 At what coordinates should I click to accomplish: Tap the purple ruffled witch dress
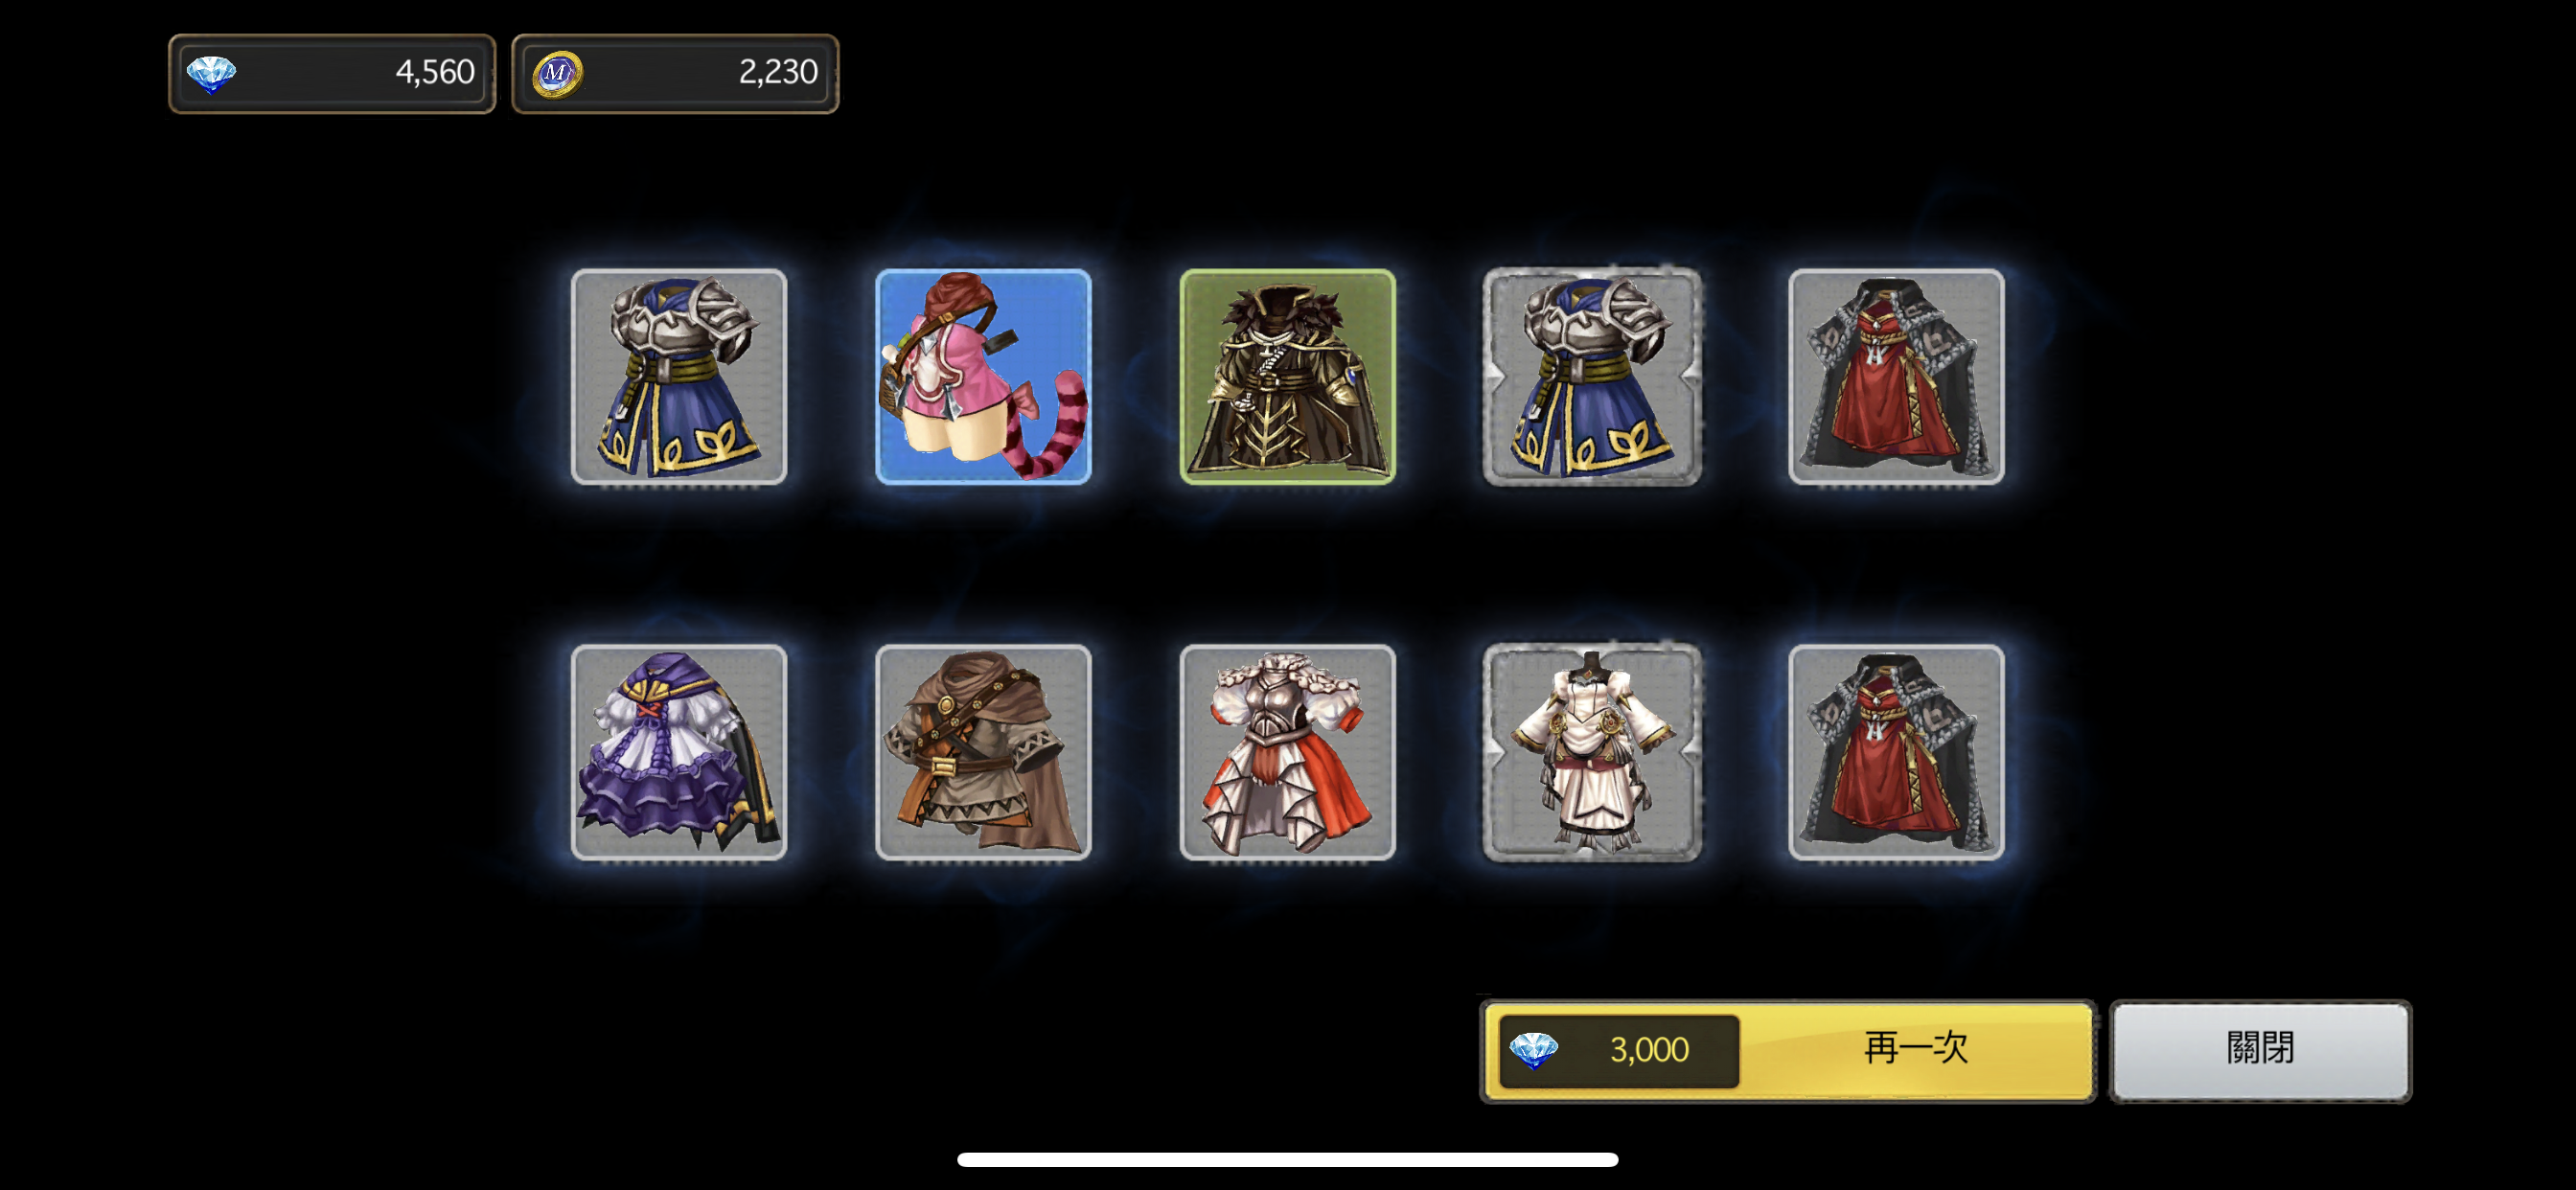679,752
